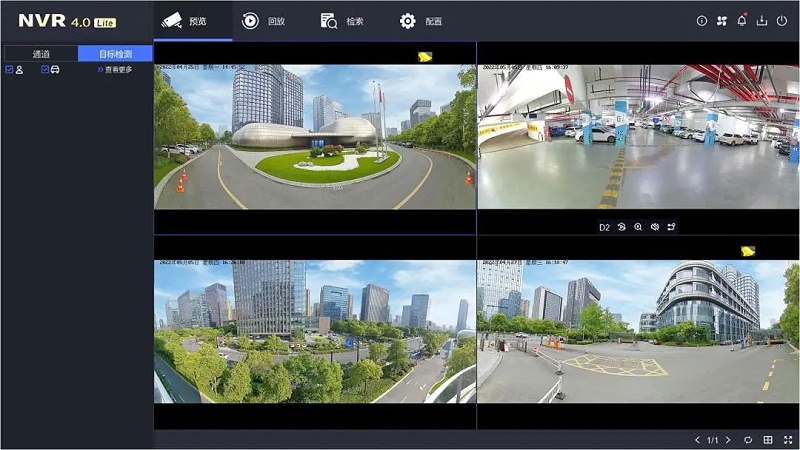Open the system information icon
The height and width of the screenshot is (450, 800).
coord(701,21)
